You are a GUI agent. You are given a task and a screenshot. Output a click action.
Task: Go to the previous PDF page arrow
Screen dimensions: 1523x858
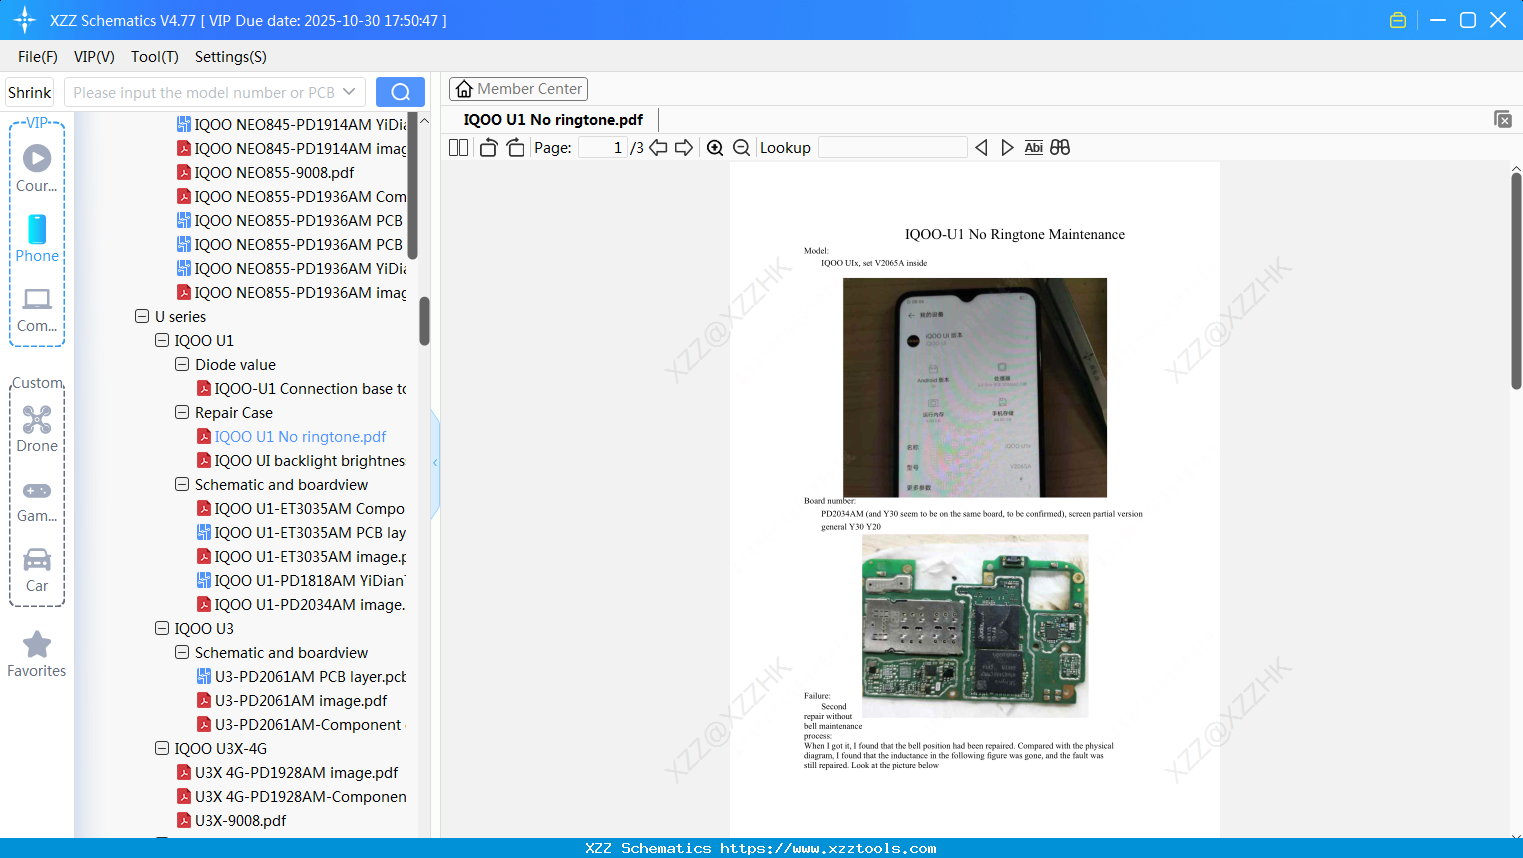(x=658, y=148)
